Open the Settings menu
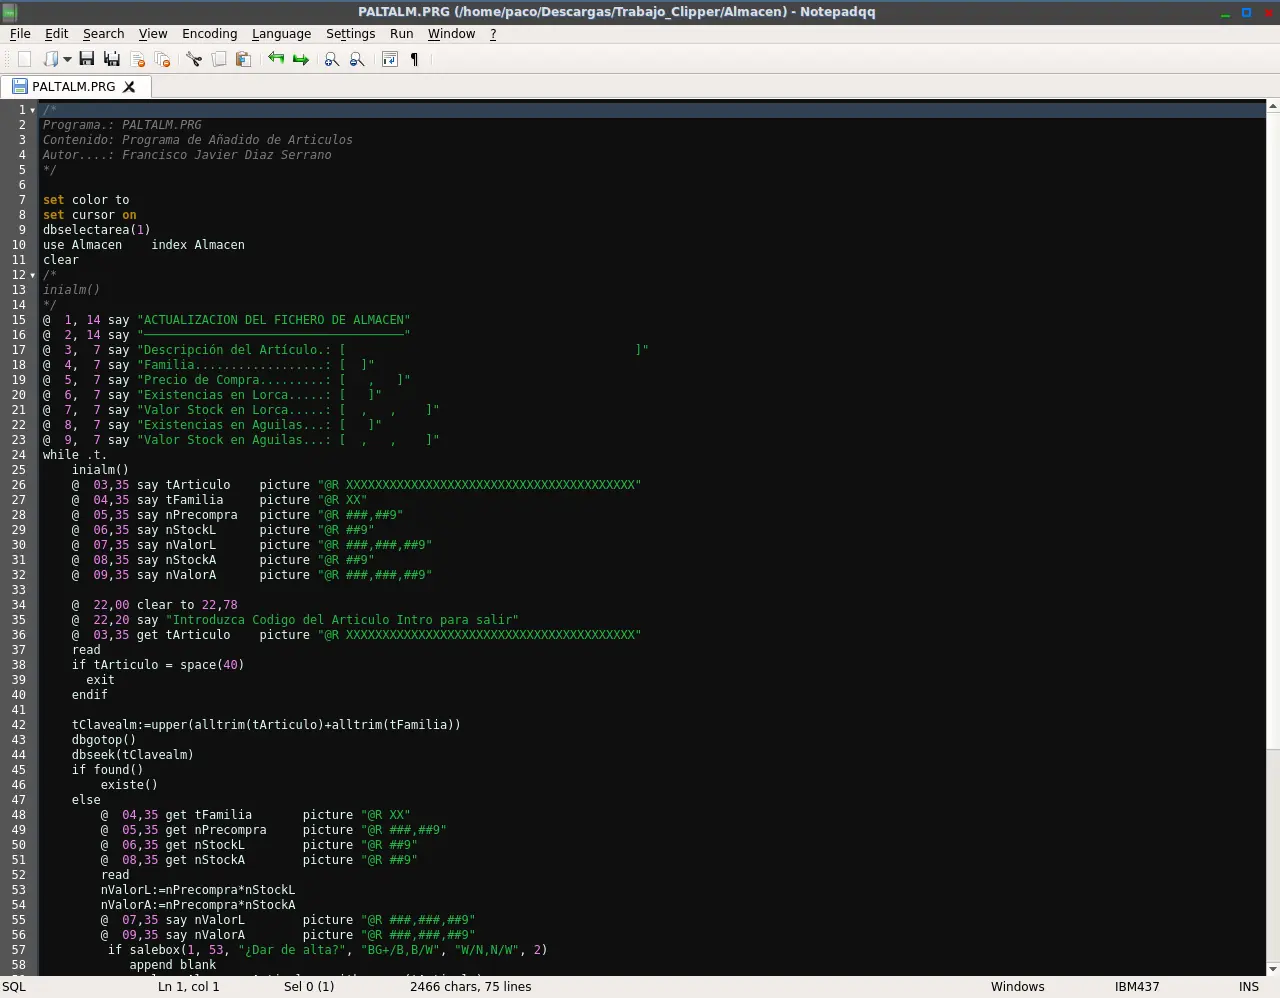 point(350,33)
